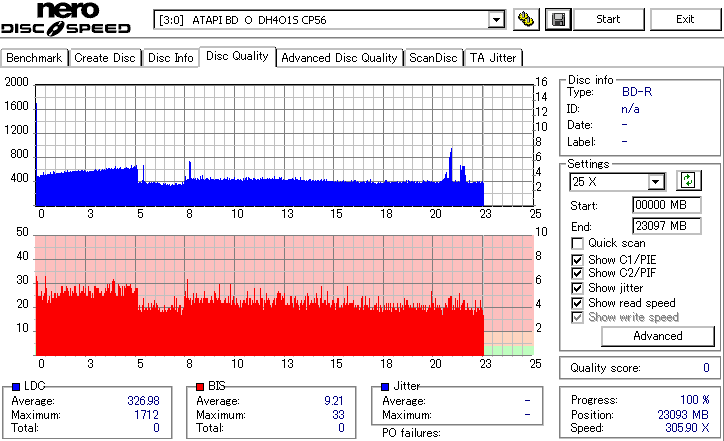Click the Speed value 305.90 X

[687, 428]
